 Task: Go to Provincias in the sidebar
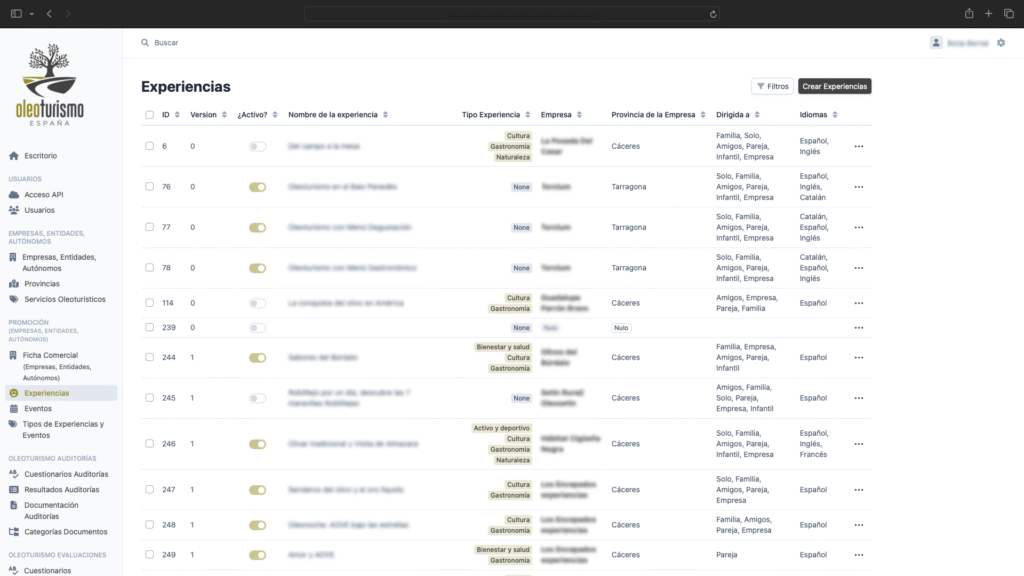click(x=42, y=284)
